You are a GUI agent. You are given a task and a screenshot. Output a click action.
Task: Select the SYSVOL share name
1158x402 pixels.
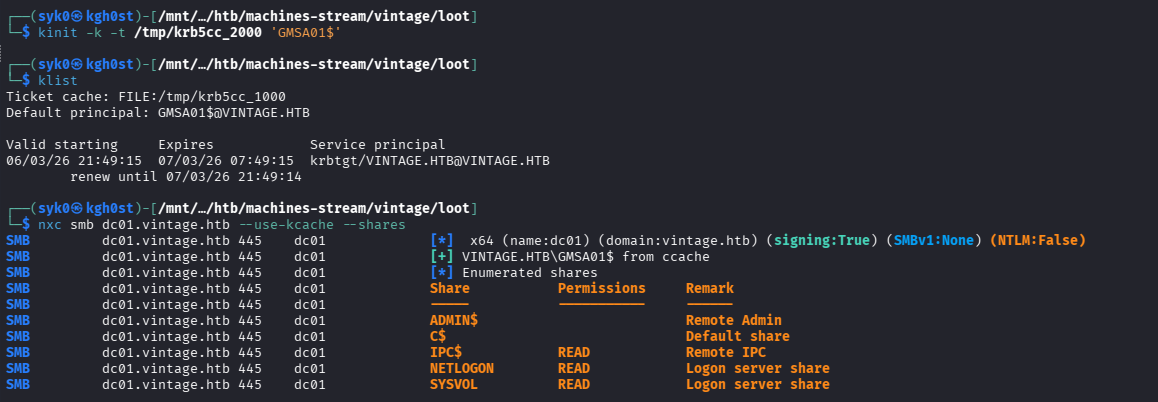click(453, 384)
